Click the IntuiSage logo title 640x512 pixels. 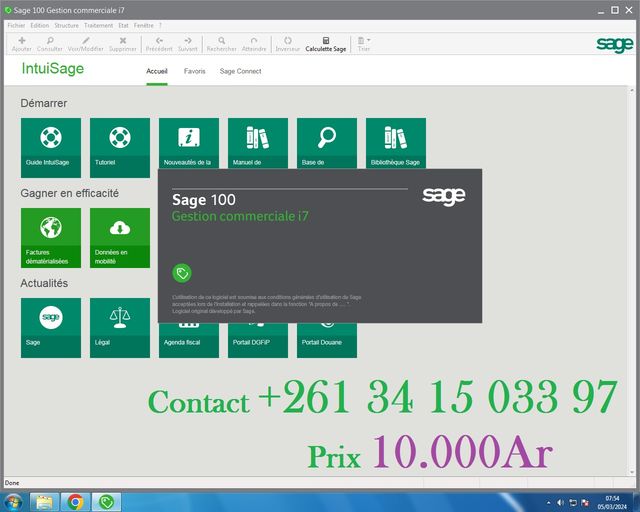point(53,69)
